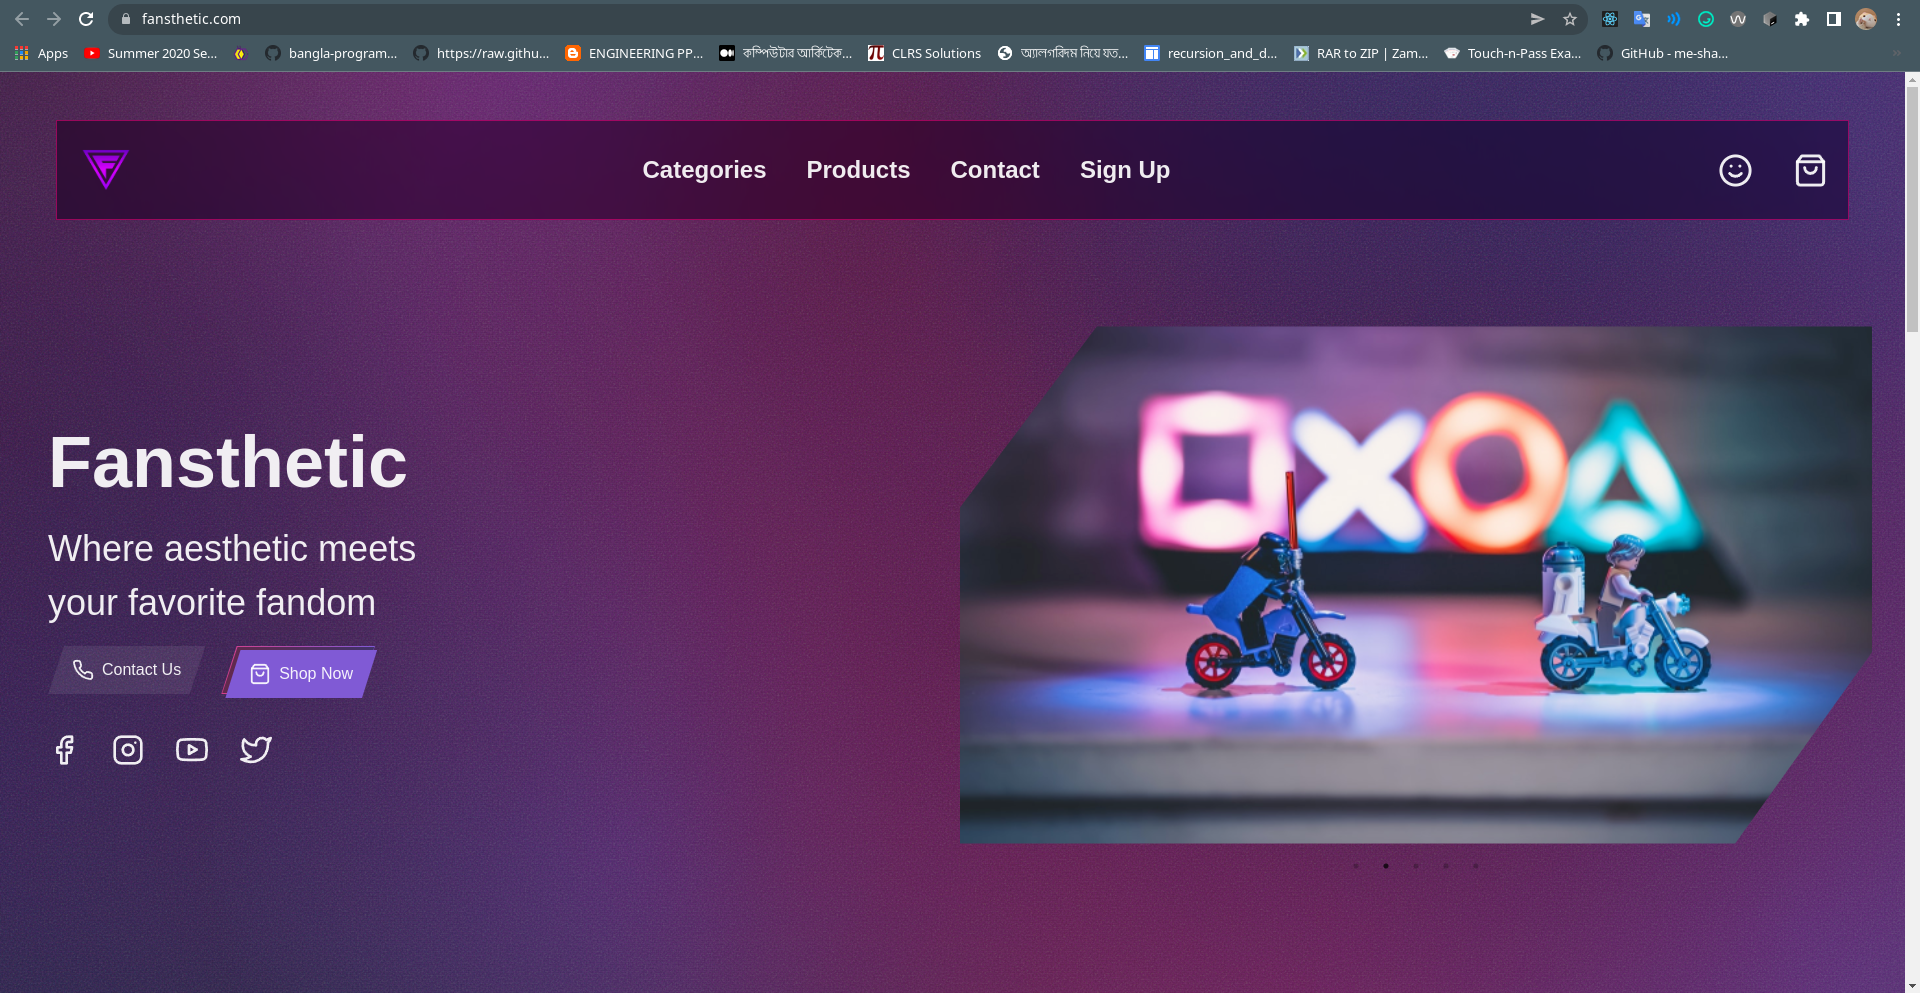
Task: Open the Contact nav link
Action: pos(995,170)
